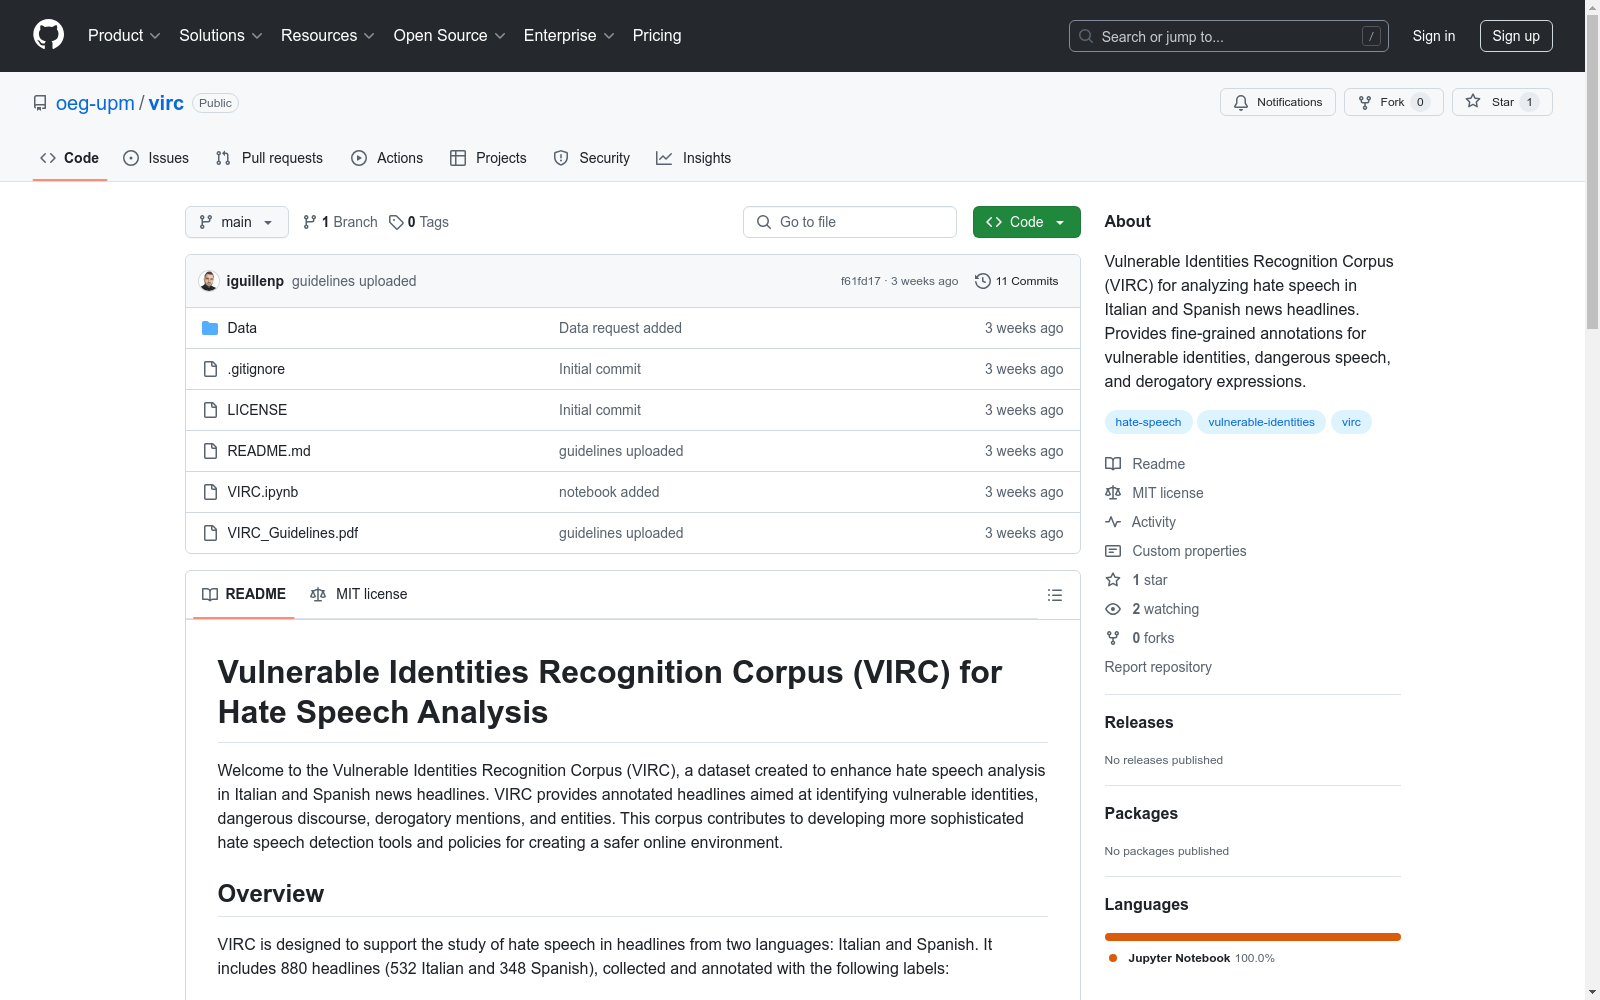This screenshot has height=1000, width=1600.
Task: Expand the Product menu
Action: (x=124, y=36)
